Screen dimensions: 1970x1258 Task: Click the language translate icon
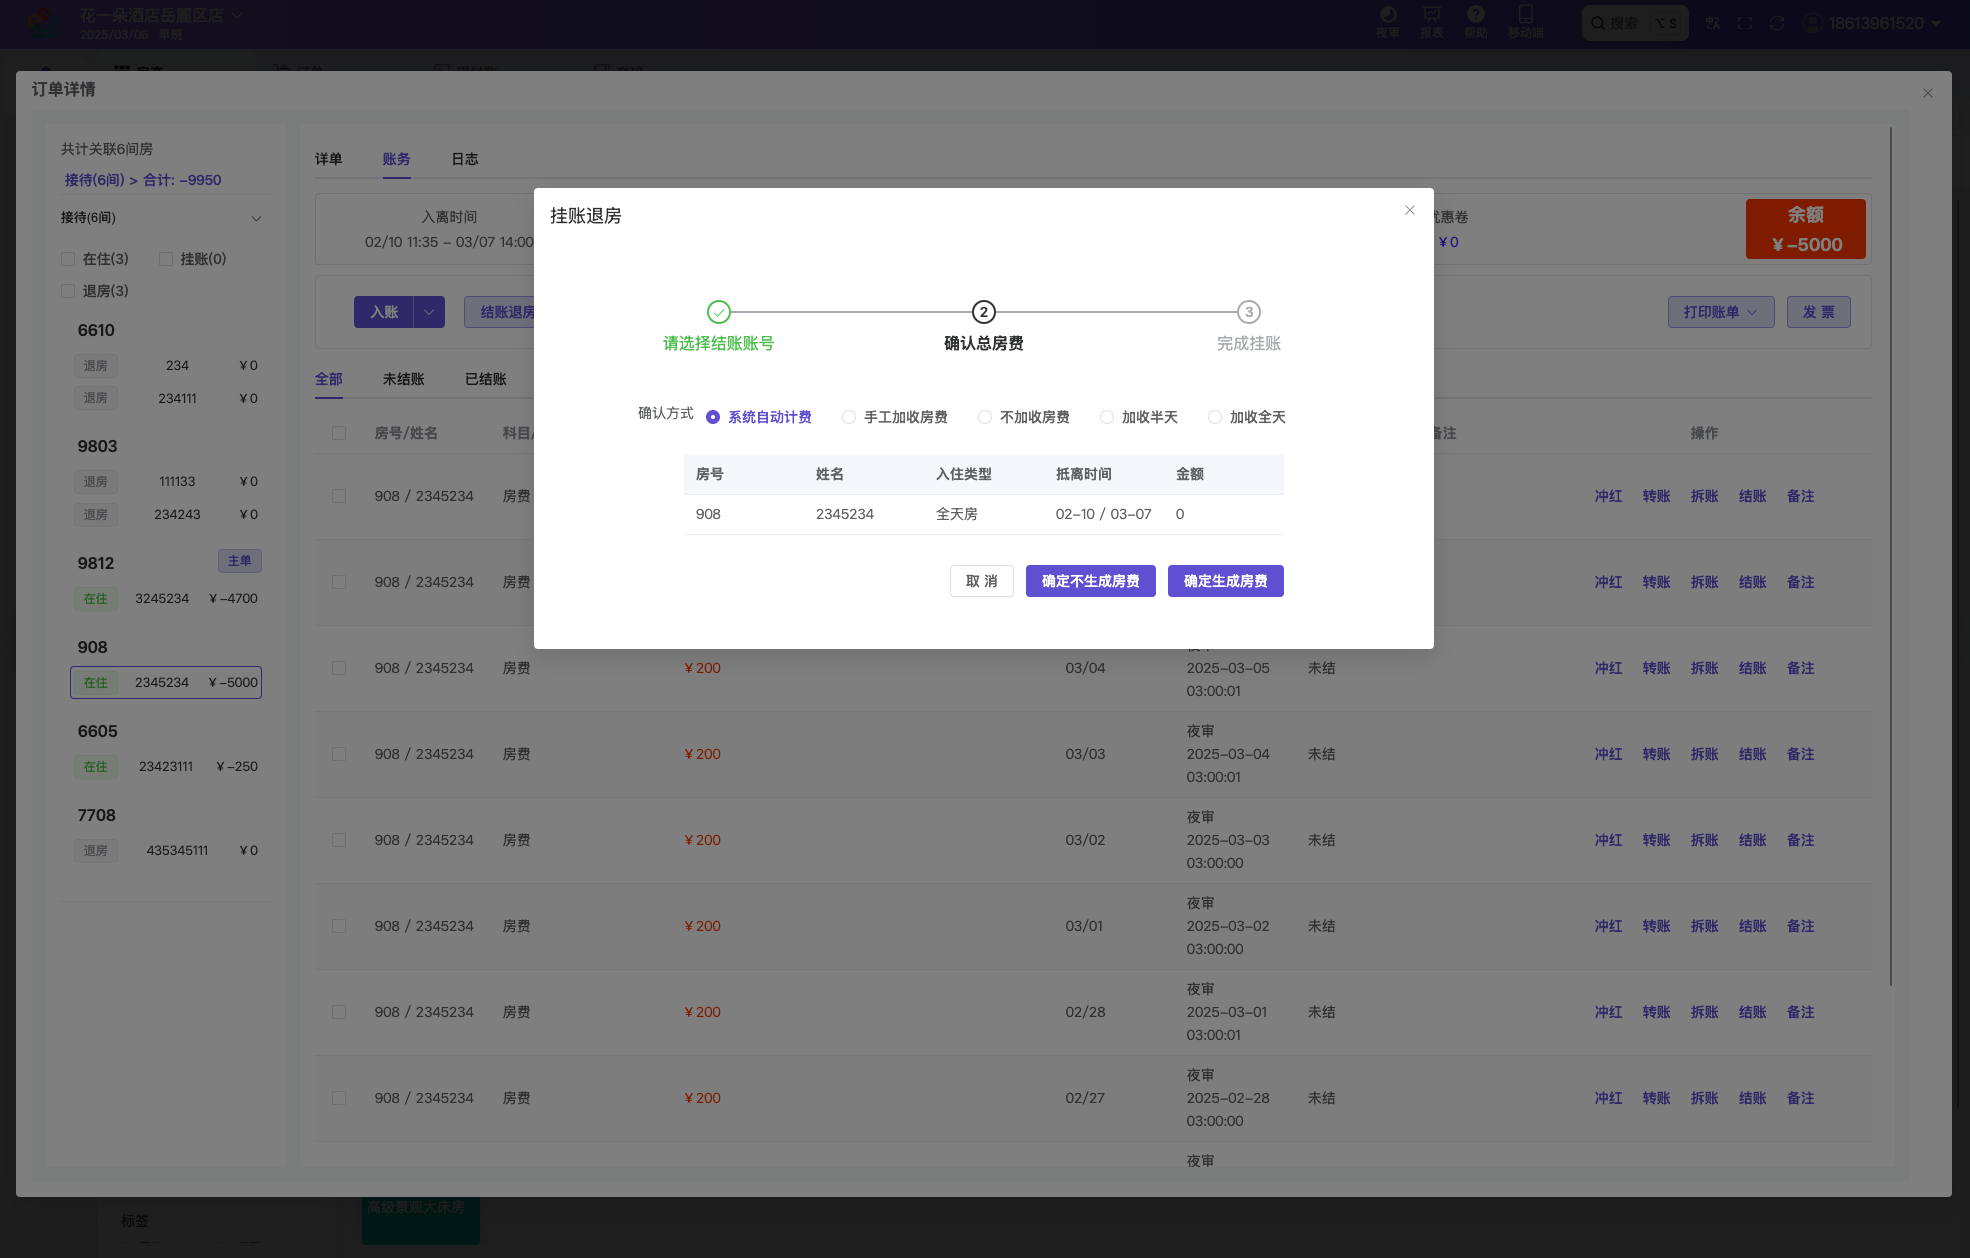(1713, 23)
